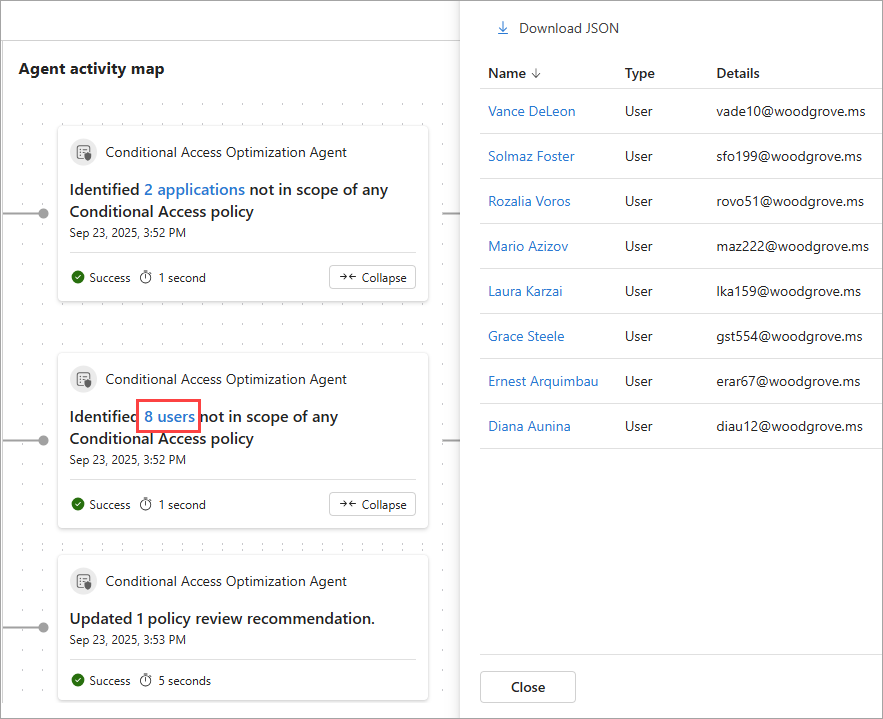The width and height of the screenshot is (883, 719).
Task: Click the third card's Conditional Access agent icon
Action: coord(84,582)
